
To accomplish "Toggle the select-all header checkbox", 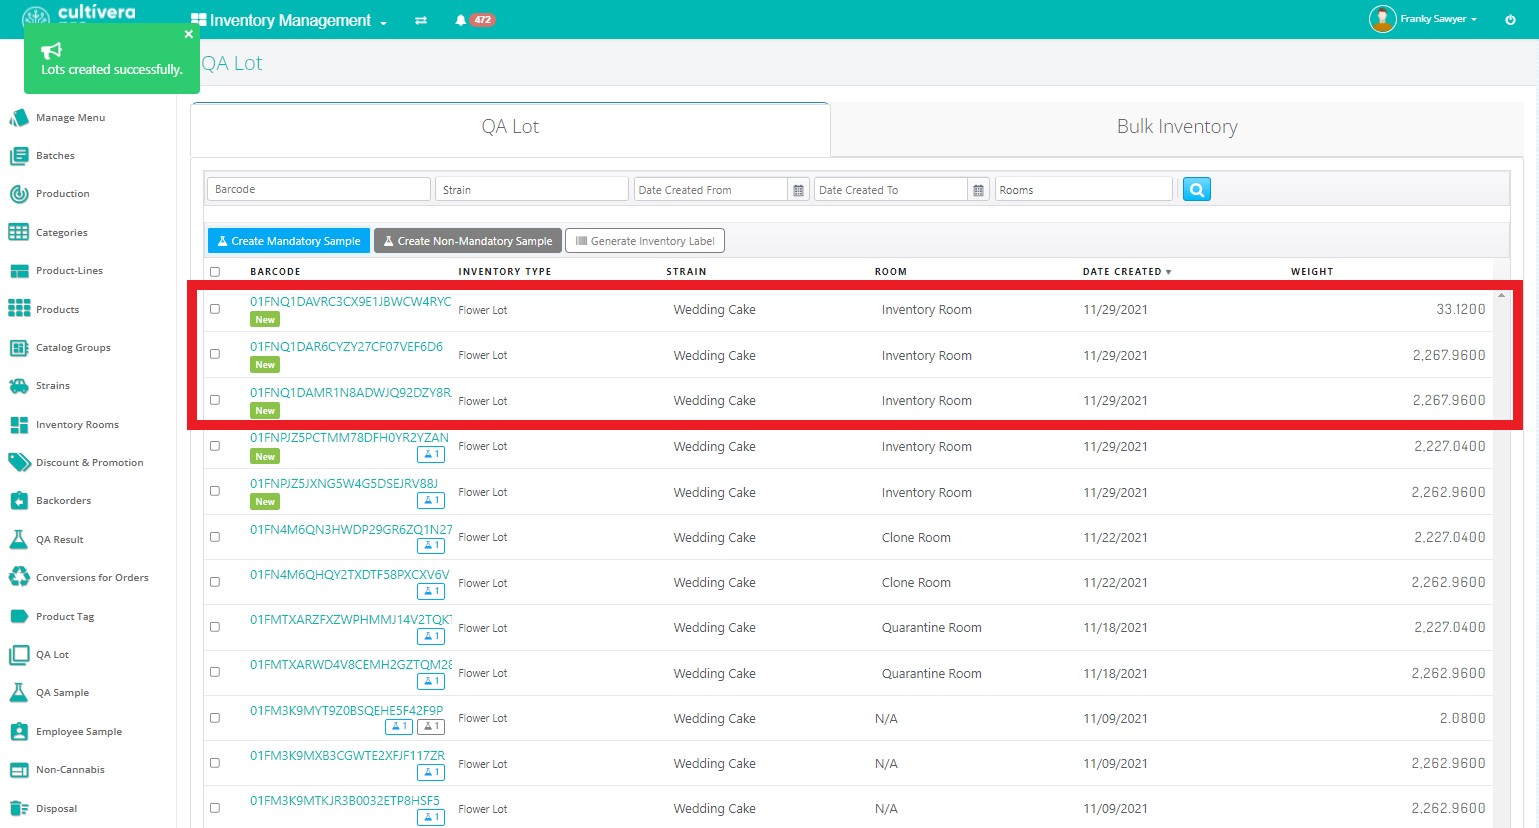I will (x=215, y=272).
